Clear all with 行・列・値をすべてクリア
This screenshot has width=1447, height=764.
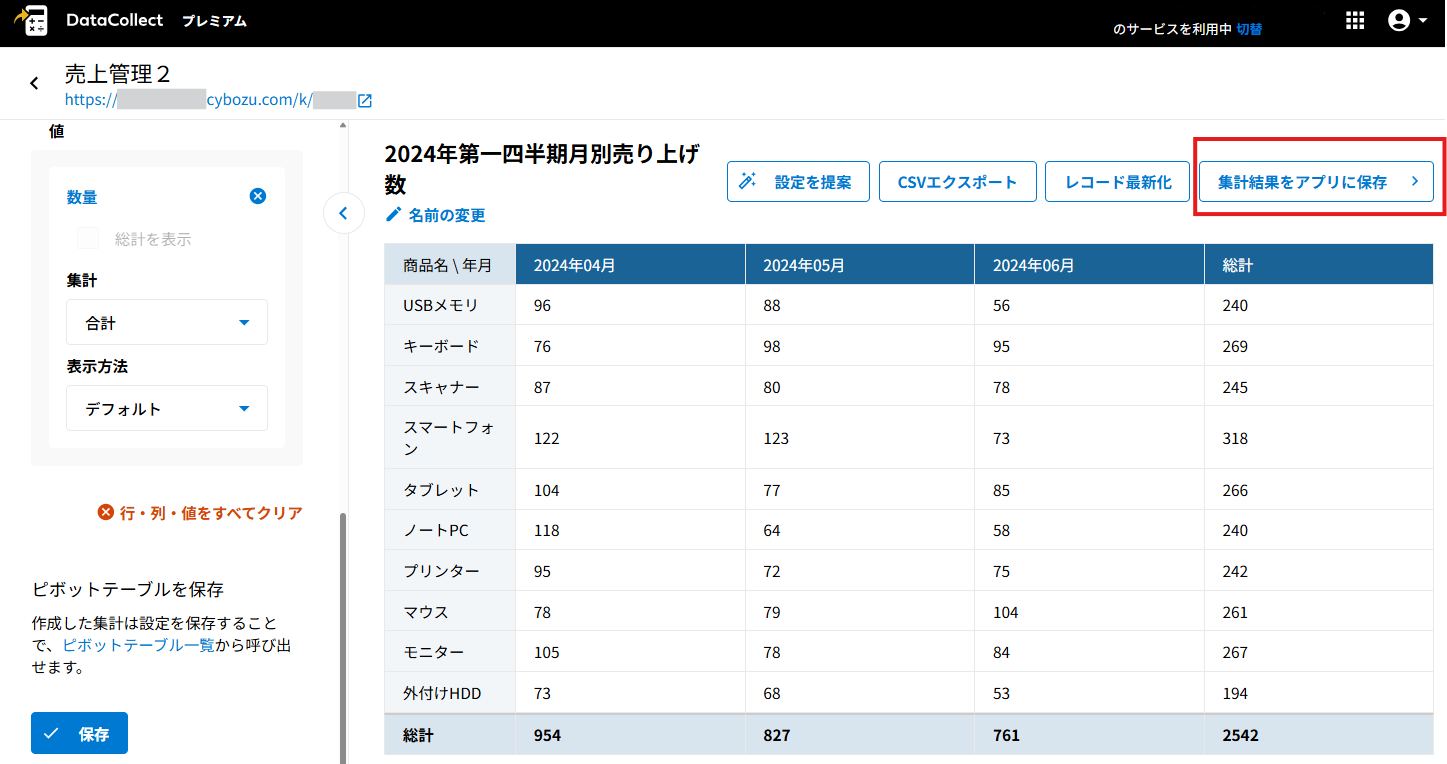point(200,513)
